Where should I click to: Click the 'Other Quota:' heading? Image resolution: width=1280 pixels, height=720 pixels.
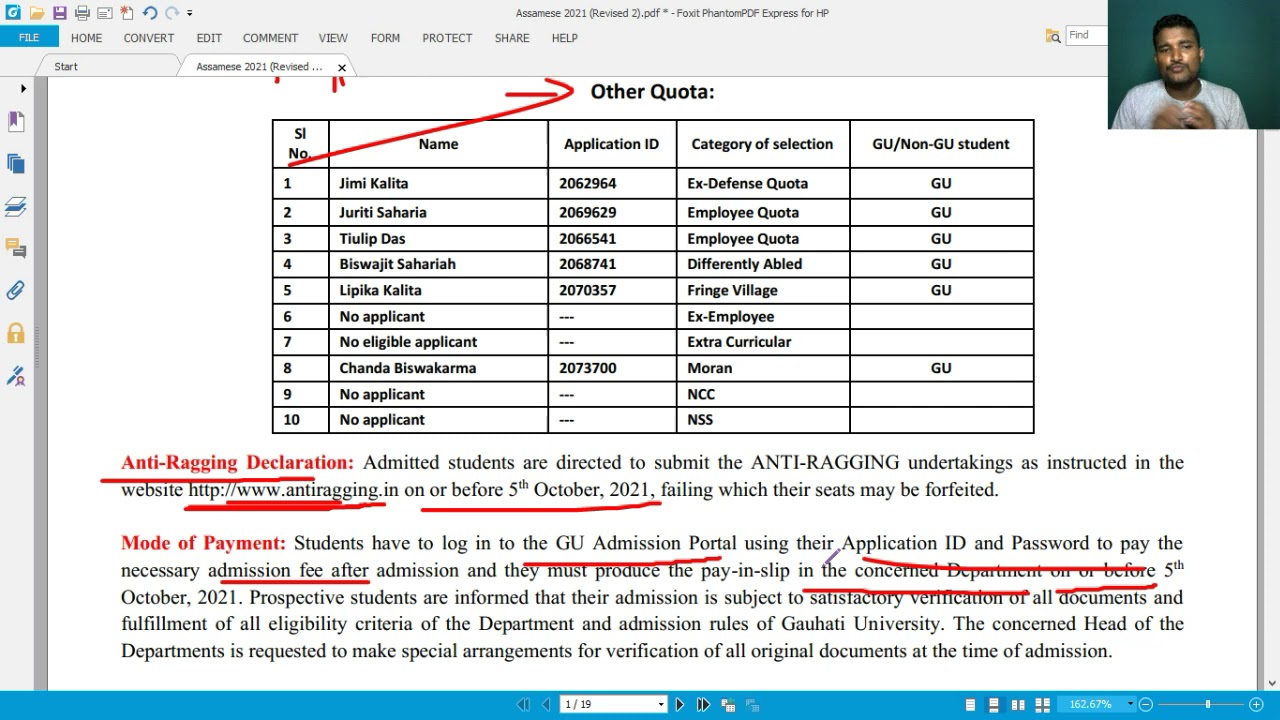tap(652, 91)
